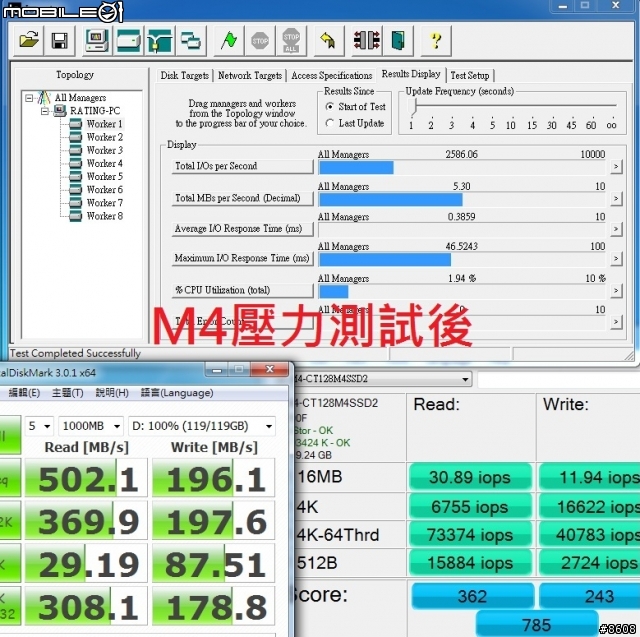
Task: Stop all tests STOP ALL icon
Action: pyautogui.click(x=291, y=41)
